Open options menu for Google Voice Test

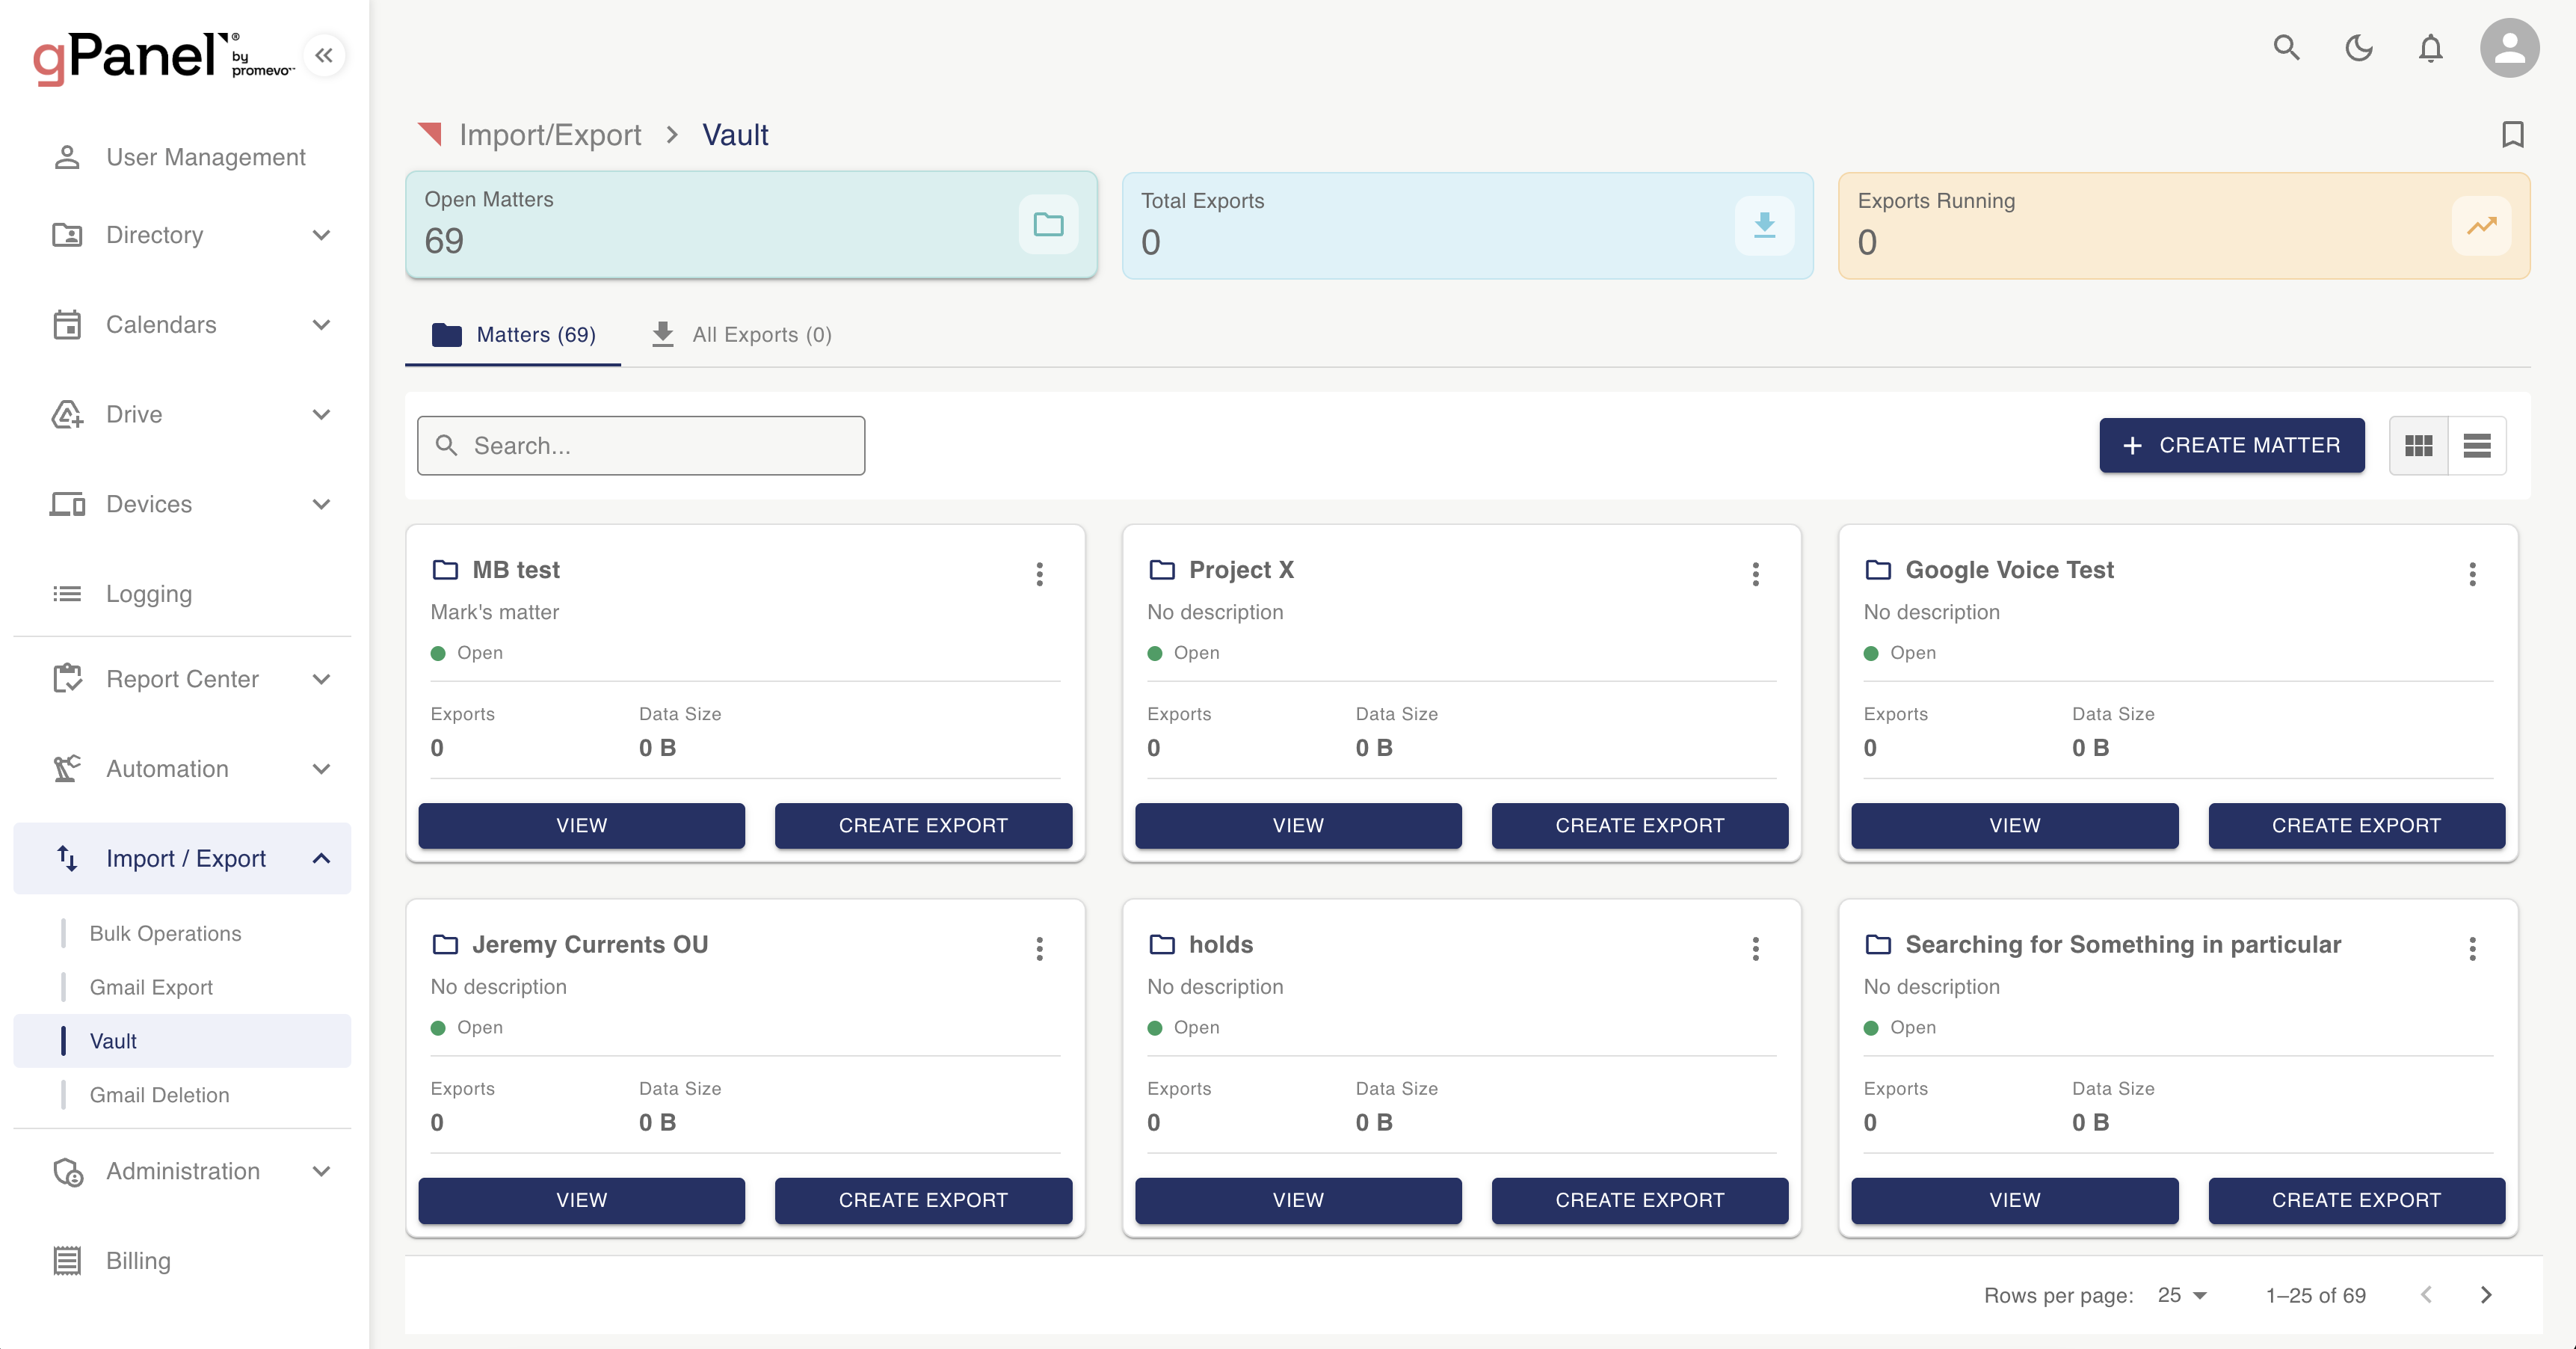(2472, 573)
